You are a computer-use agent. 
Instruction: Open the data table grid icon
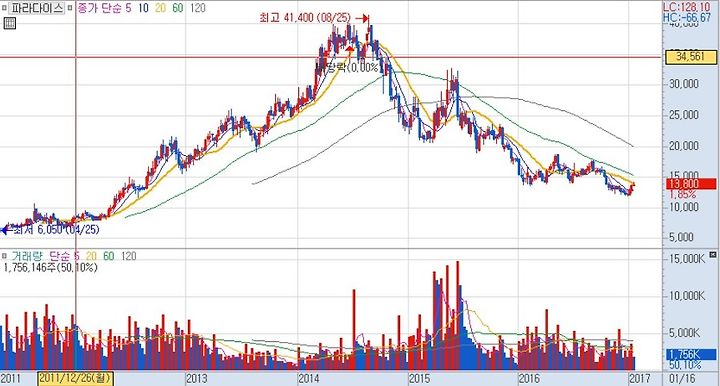click(10, 22)
